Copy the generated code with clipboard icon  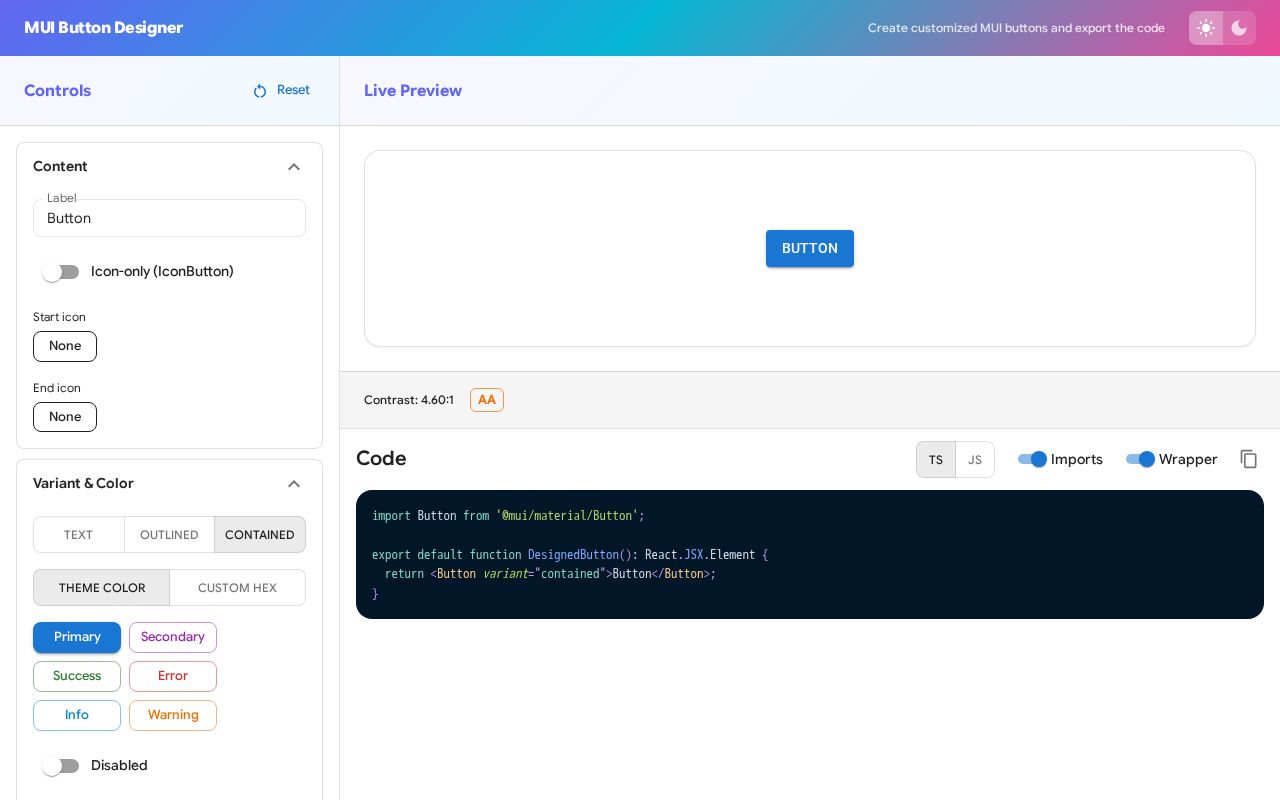tap(1248, 459)
